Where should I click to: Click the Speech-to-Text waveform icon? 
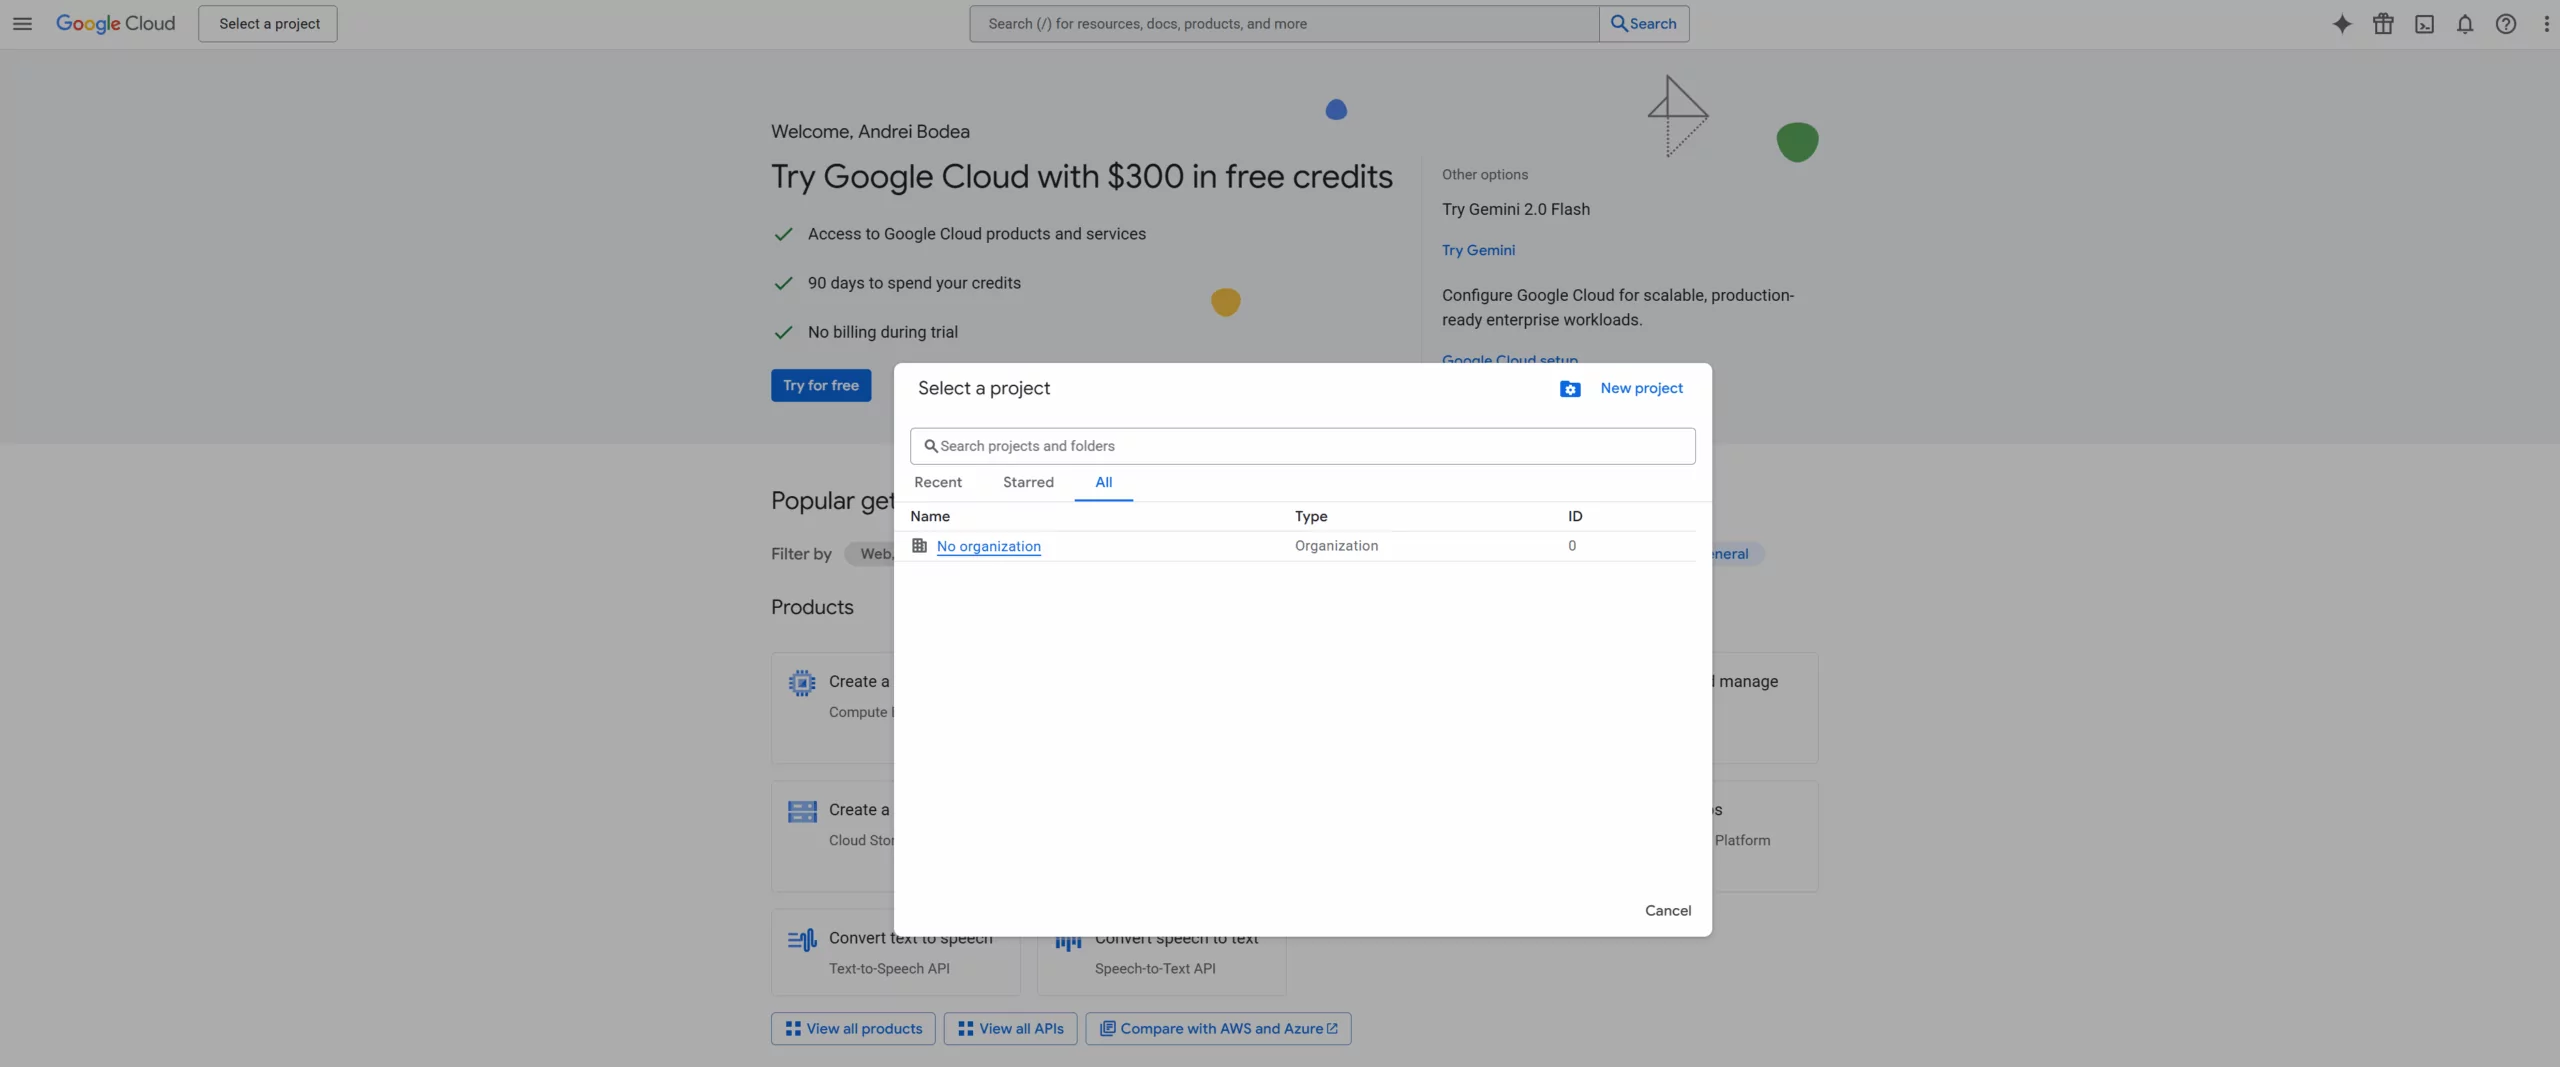click(x=1068, y=943)
